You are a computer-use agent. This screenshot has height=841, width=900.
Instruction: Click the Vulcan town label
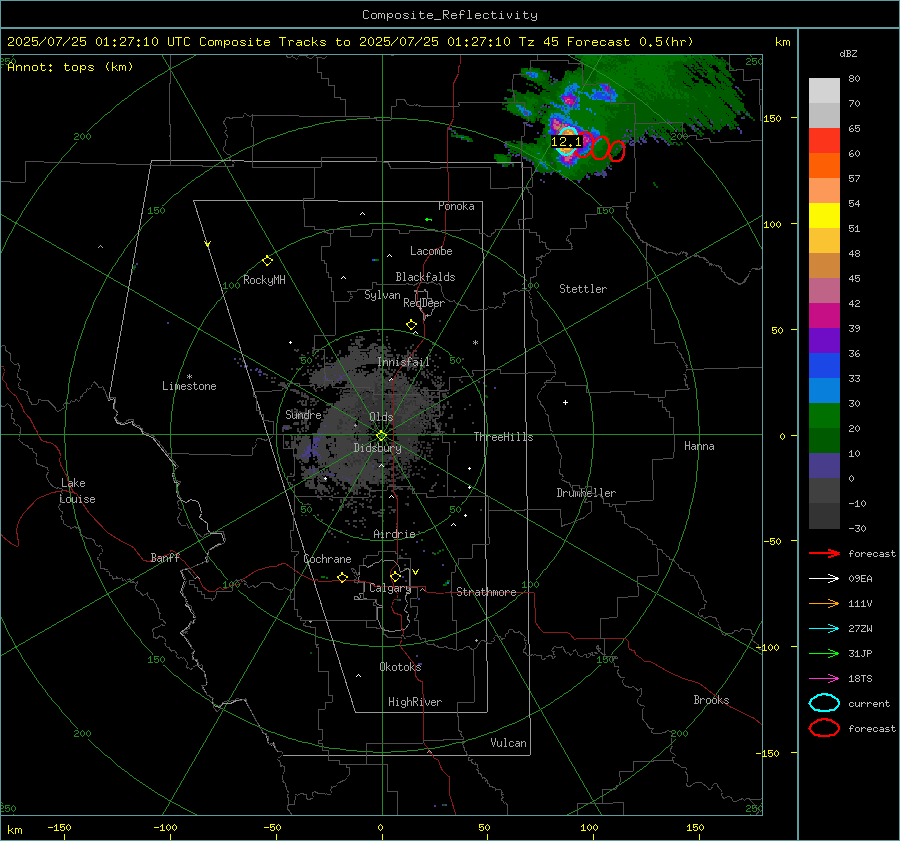pos(509,743)
